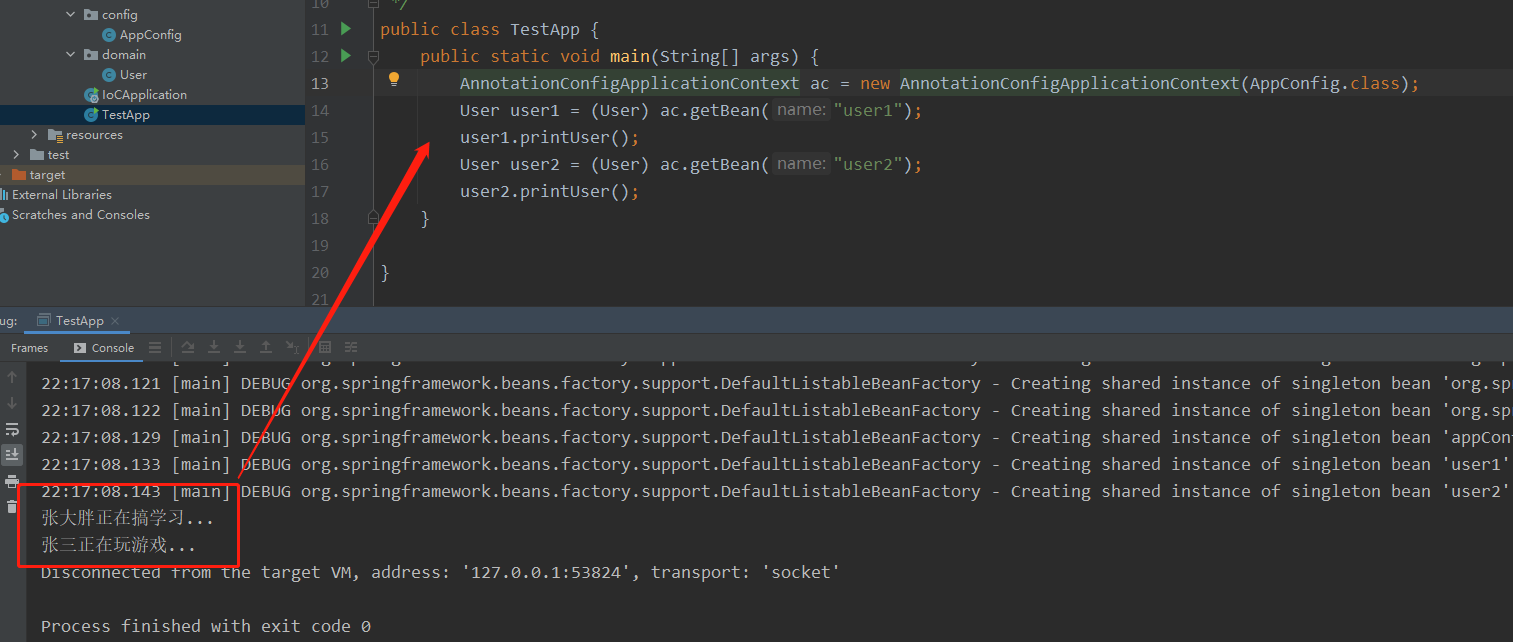Click console Down the Stack Trace arrow
1513x642 pixels.
coord(12,403)
